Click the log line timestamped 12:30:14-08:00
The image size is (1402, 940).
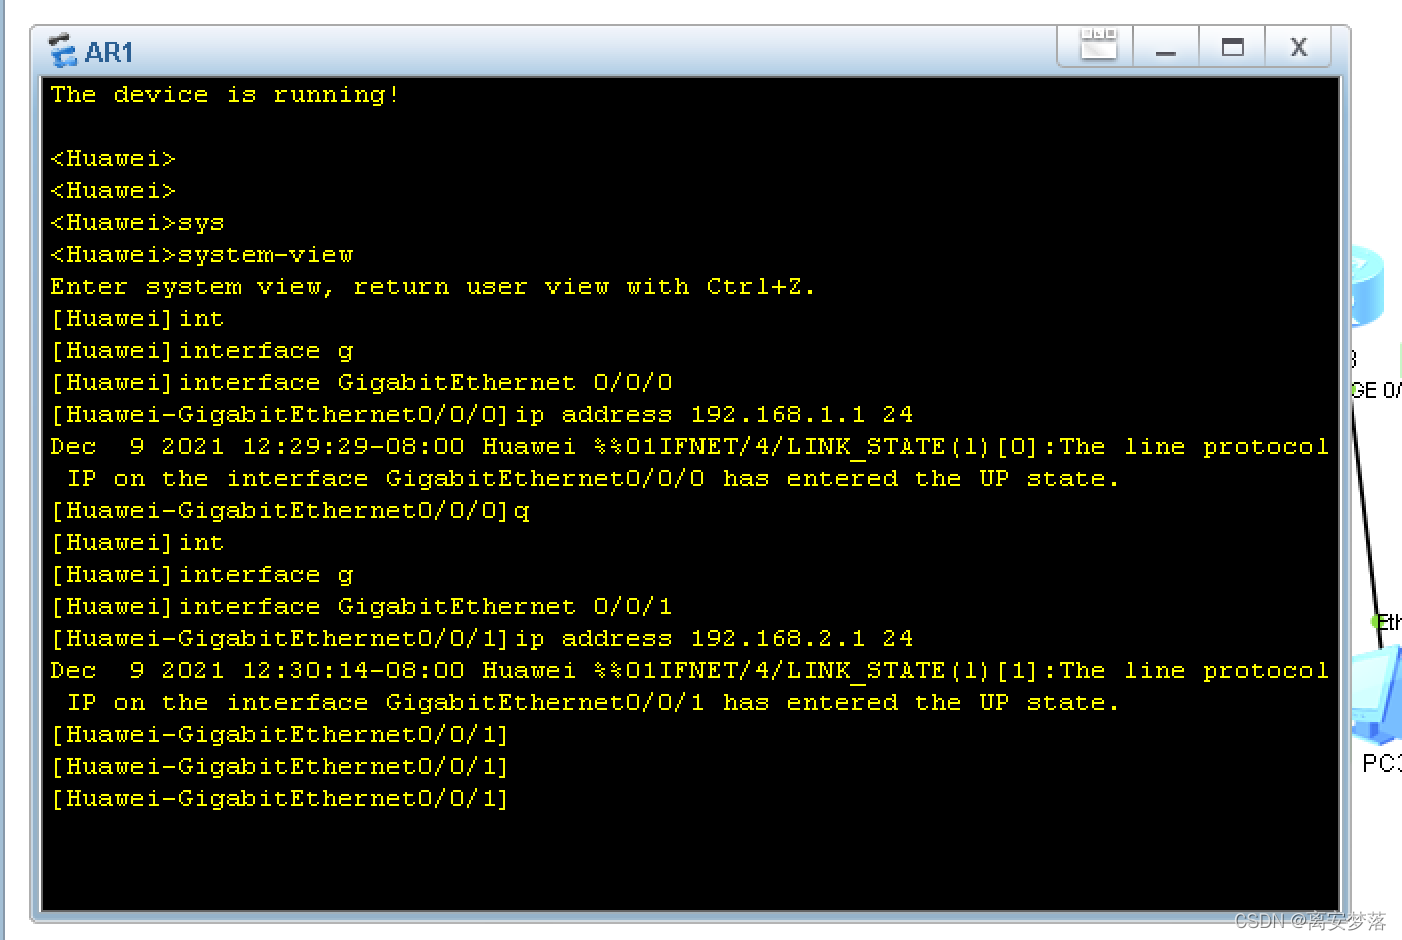pyautogui.click(x=690, y=671)
